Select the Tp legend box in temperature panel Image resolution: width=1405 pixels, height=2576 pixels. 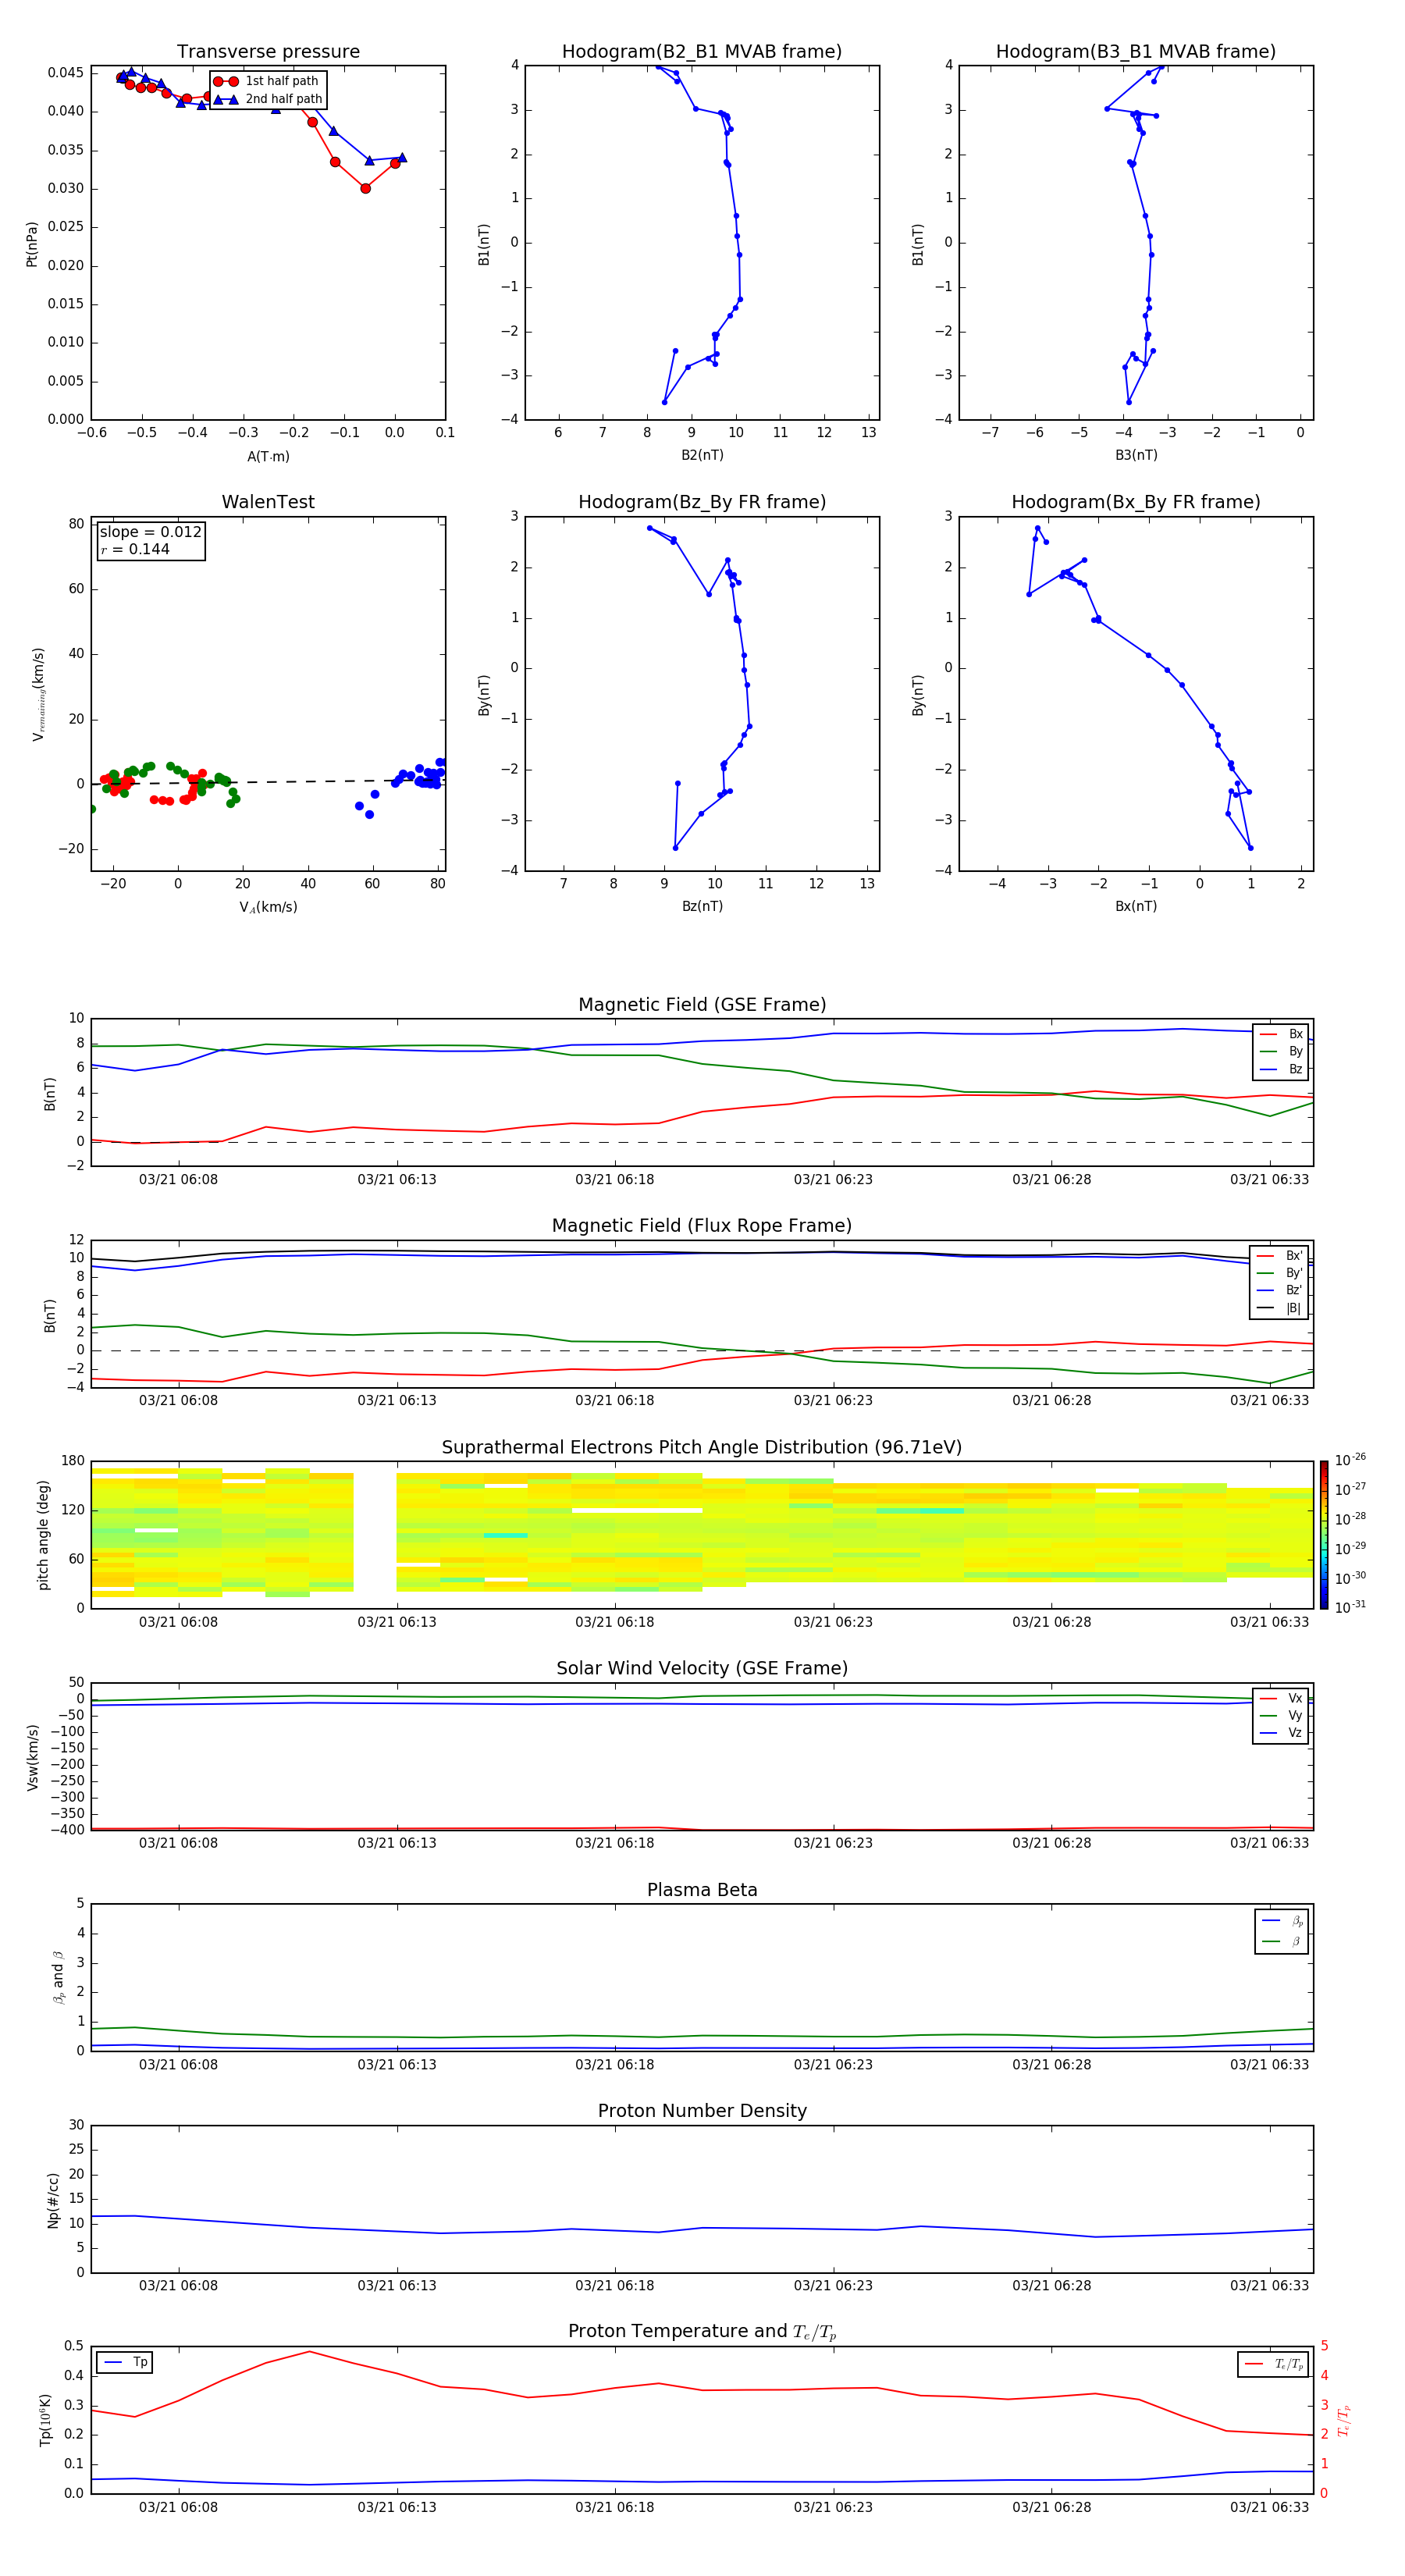(x=125, y=2362)
